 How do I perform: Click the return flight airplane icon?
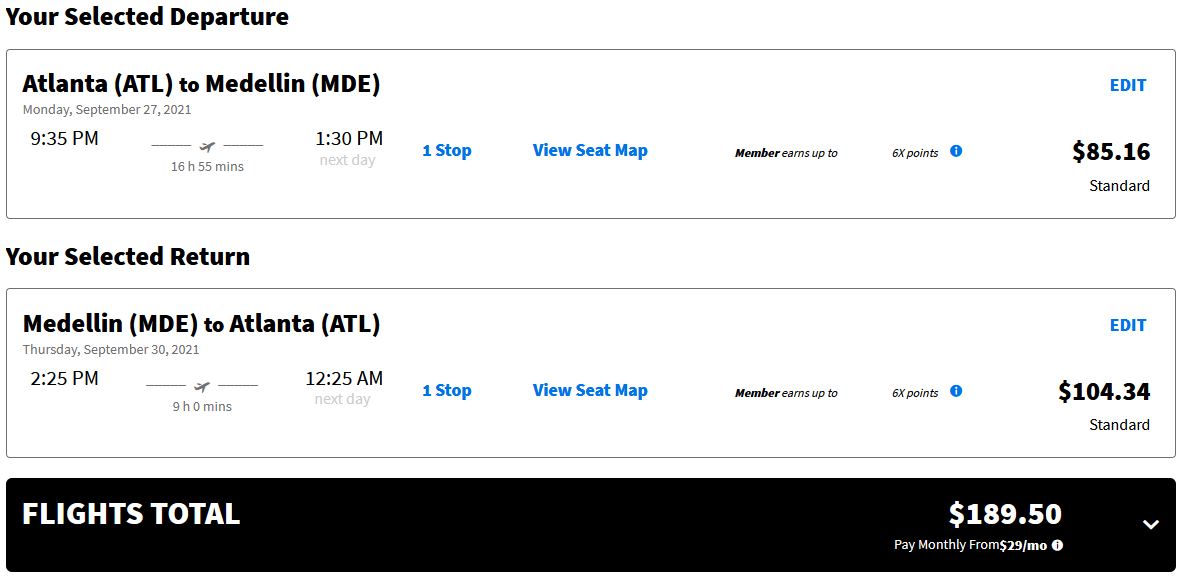pos(201,386)
